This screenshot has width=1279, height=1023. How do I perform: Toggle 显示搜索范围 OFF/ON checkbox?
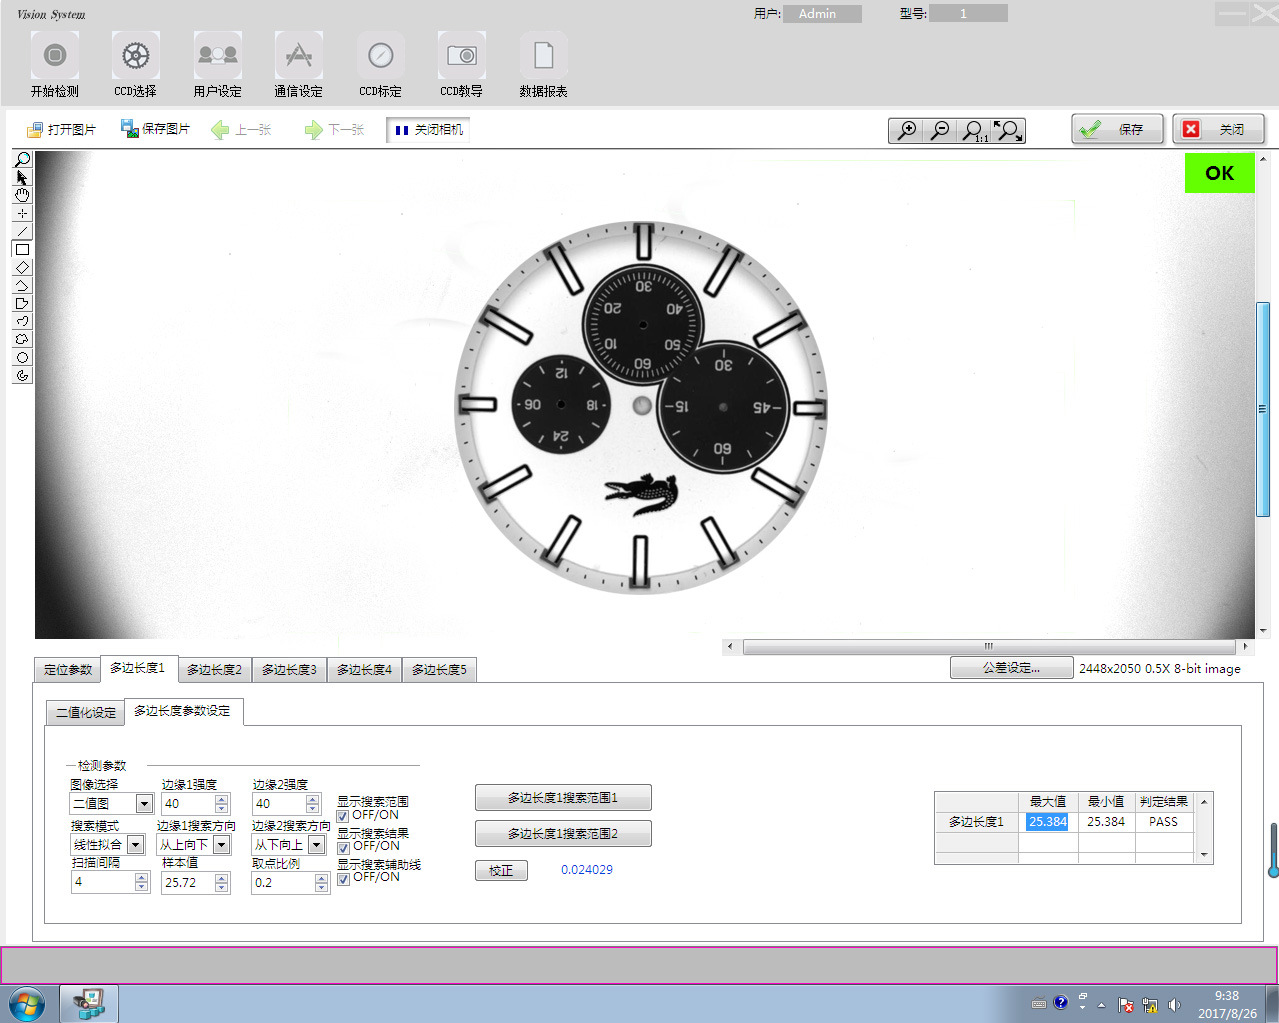343,816
